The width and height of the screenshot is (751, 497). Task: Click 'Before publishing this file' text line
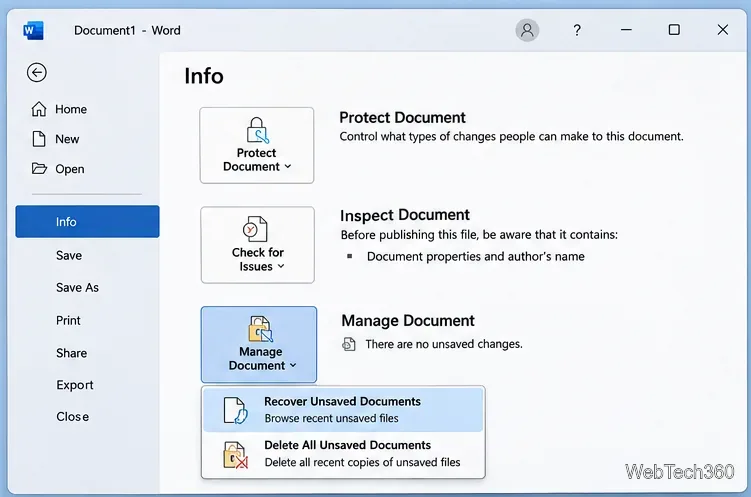pos(479,235)
